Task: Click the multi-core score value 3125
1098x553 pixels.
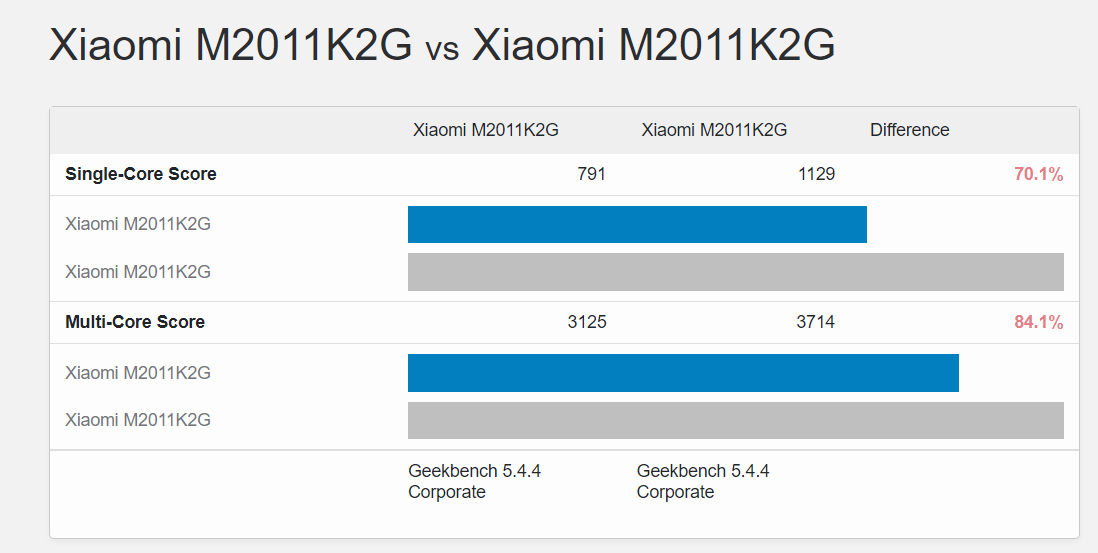Action: [x=586, y=322]
